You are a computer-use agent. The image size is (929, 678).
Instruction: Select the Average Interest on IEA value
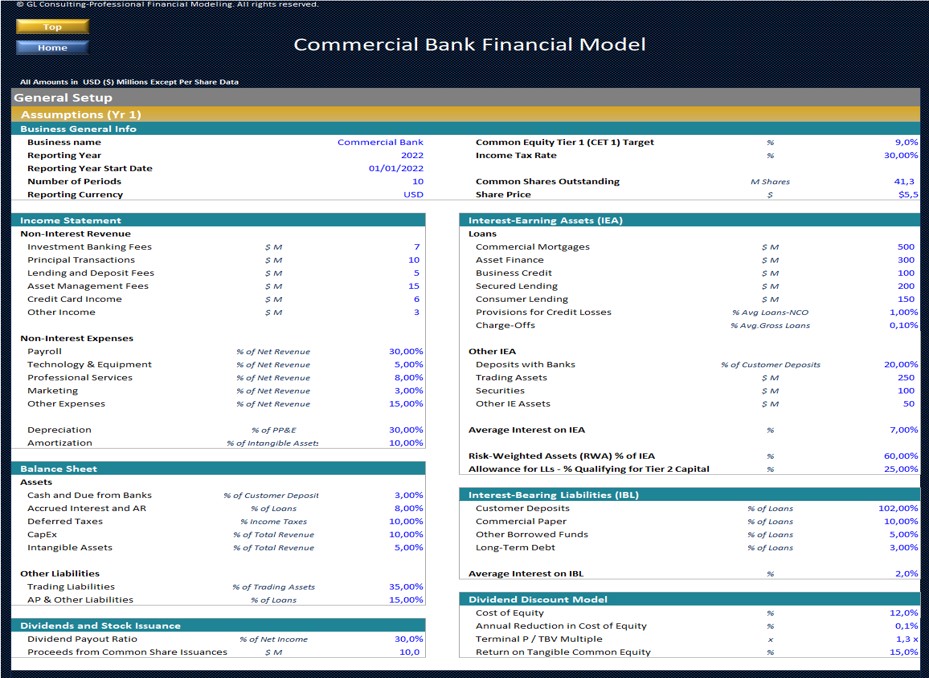pos(902,429)
